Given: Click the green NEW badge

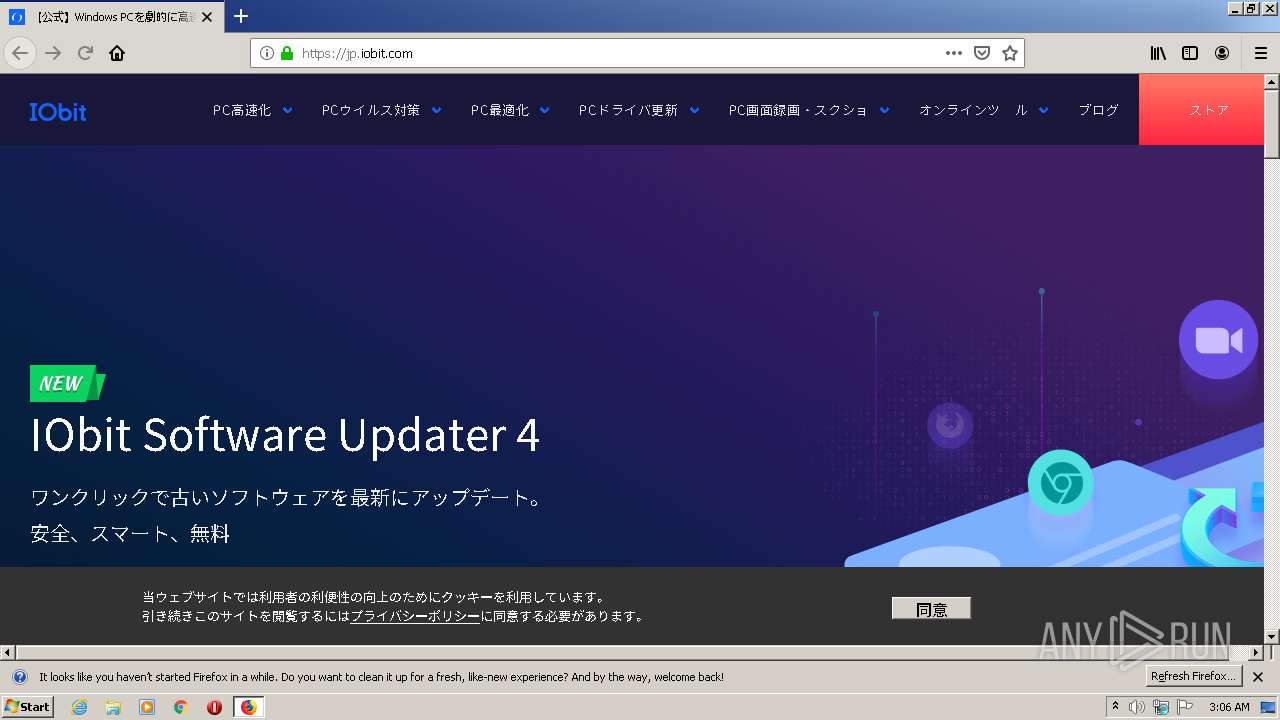Looking at the screenshot, I should 67,383.
